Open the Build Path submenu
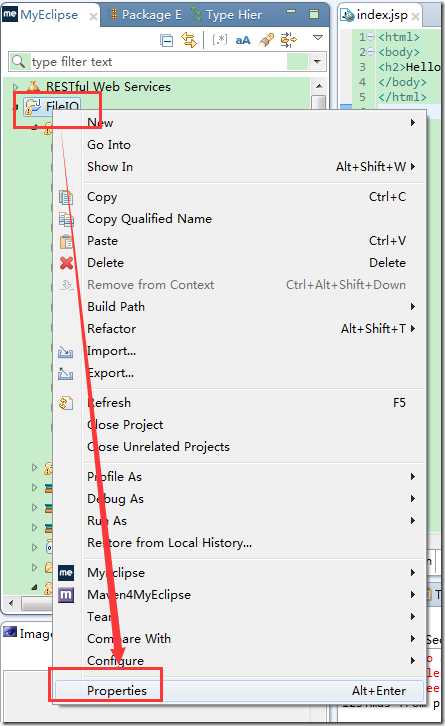Viewport: 445px width, 726px height. tap(239, 307)
